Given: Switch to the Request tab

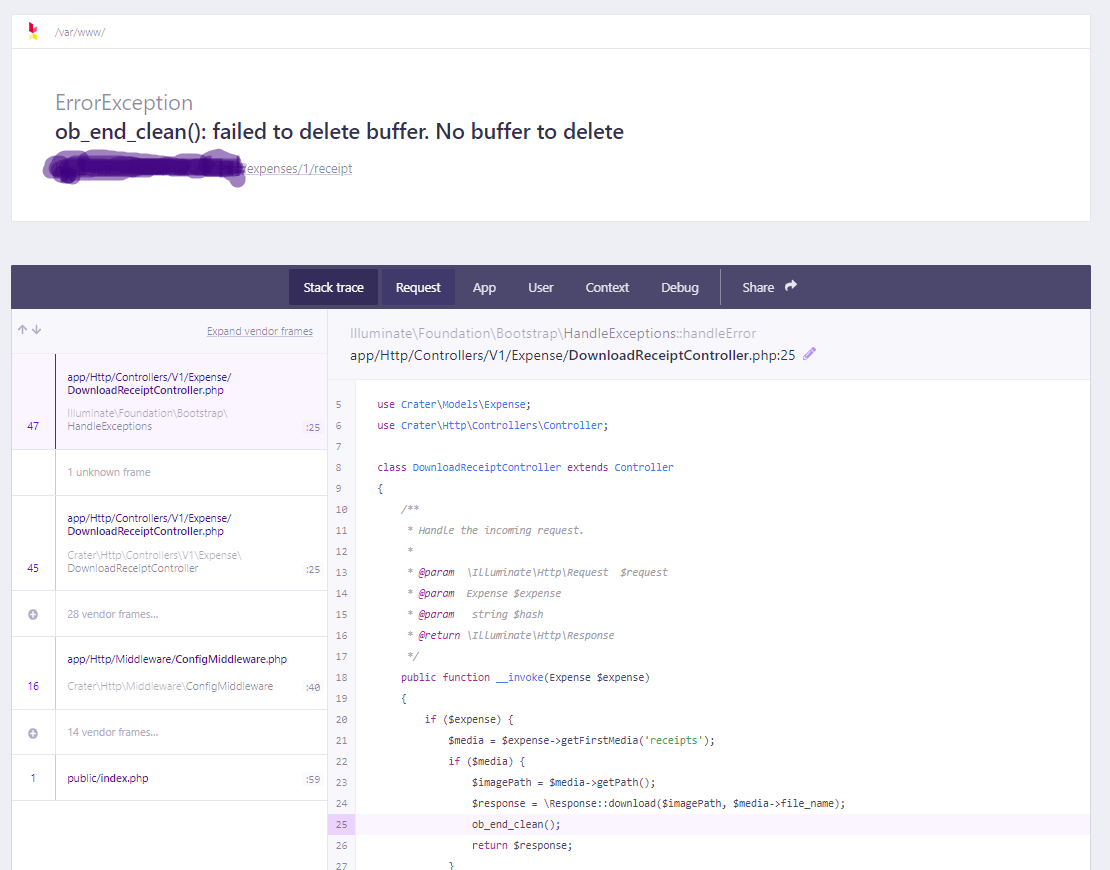Looking at the screenshot, I should (x=418, y=287).
